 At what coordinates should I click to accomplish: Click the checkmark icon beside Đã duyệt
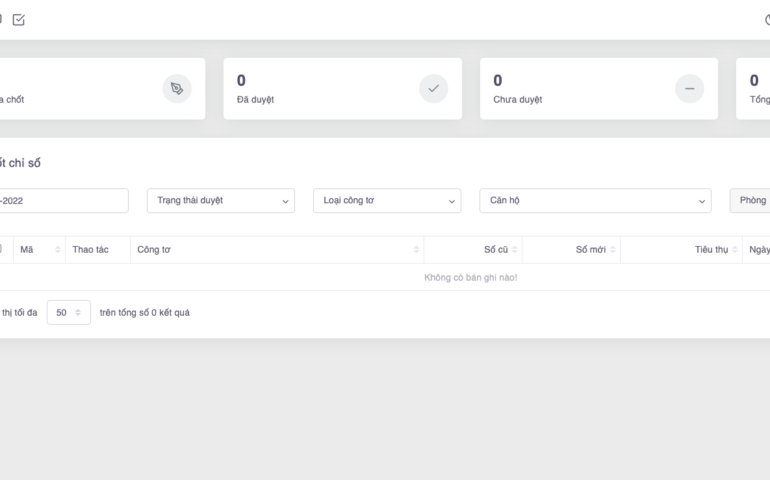pyautogui.click(x=433, y=89)
